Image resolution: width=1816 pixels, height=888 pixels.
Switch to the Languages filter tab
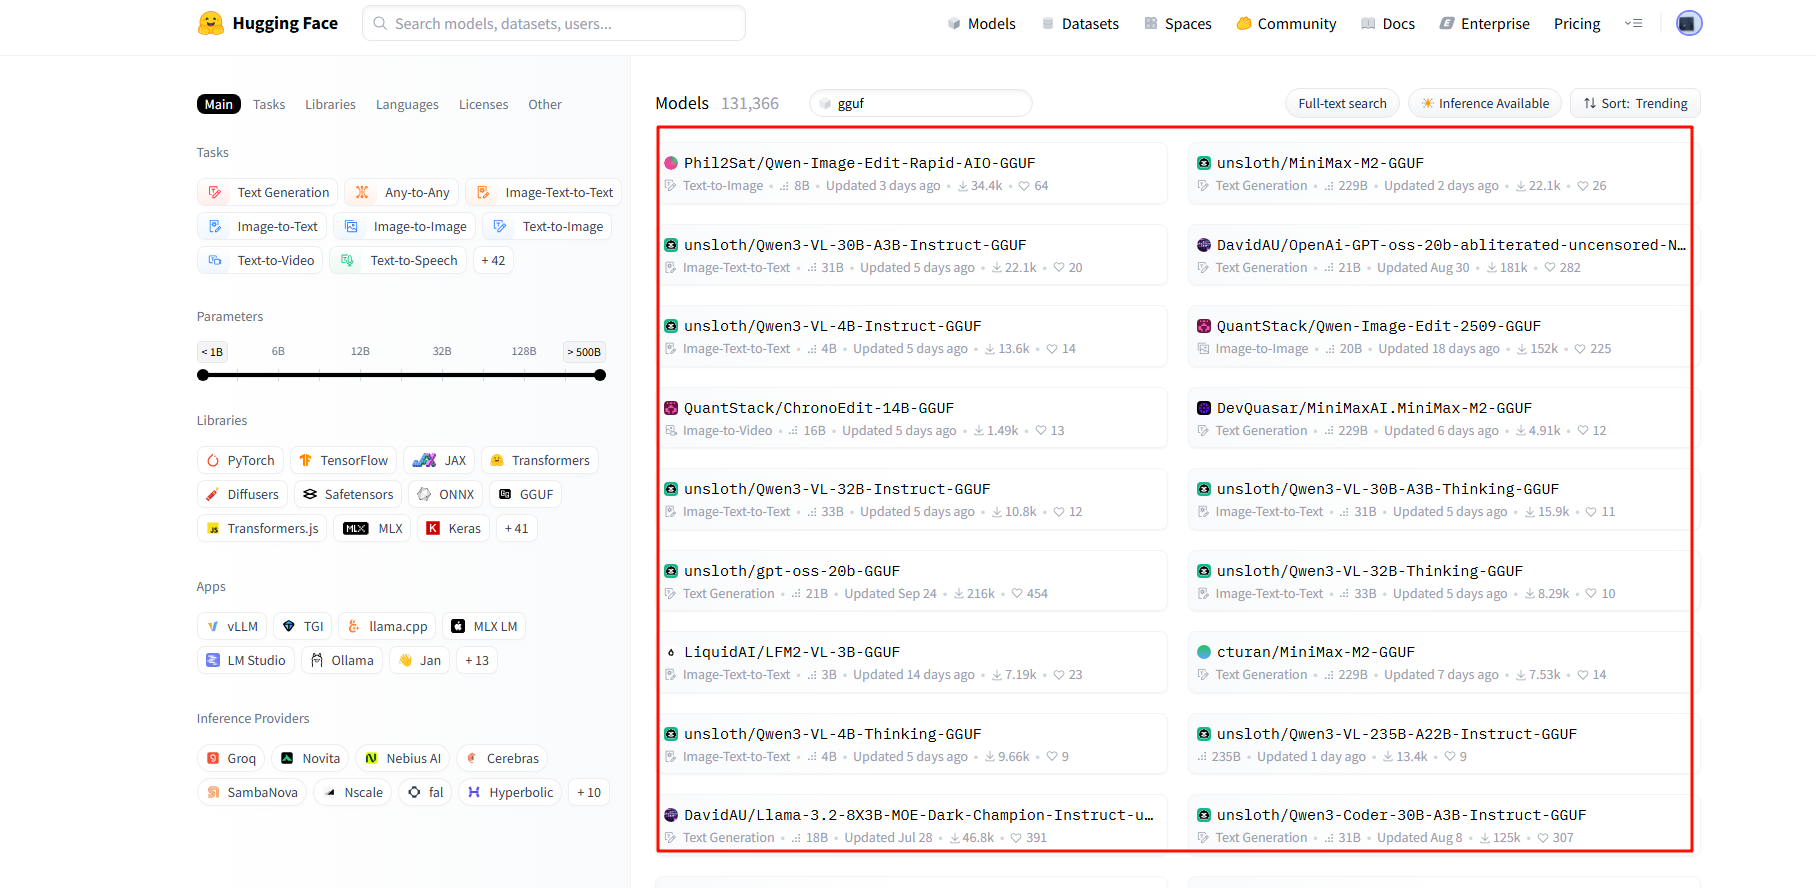click(407, 105)
